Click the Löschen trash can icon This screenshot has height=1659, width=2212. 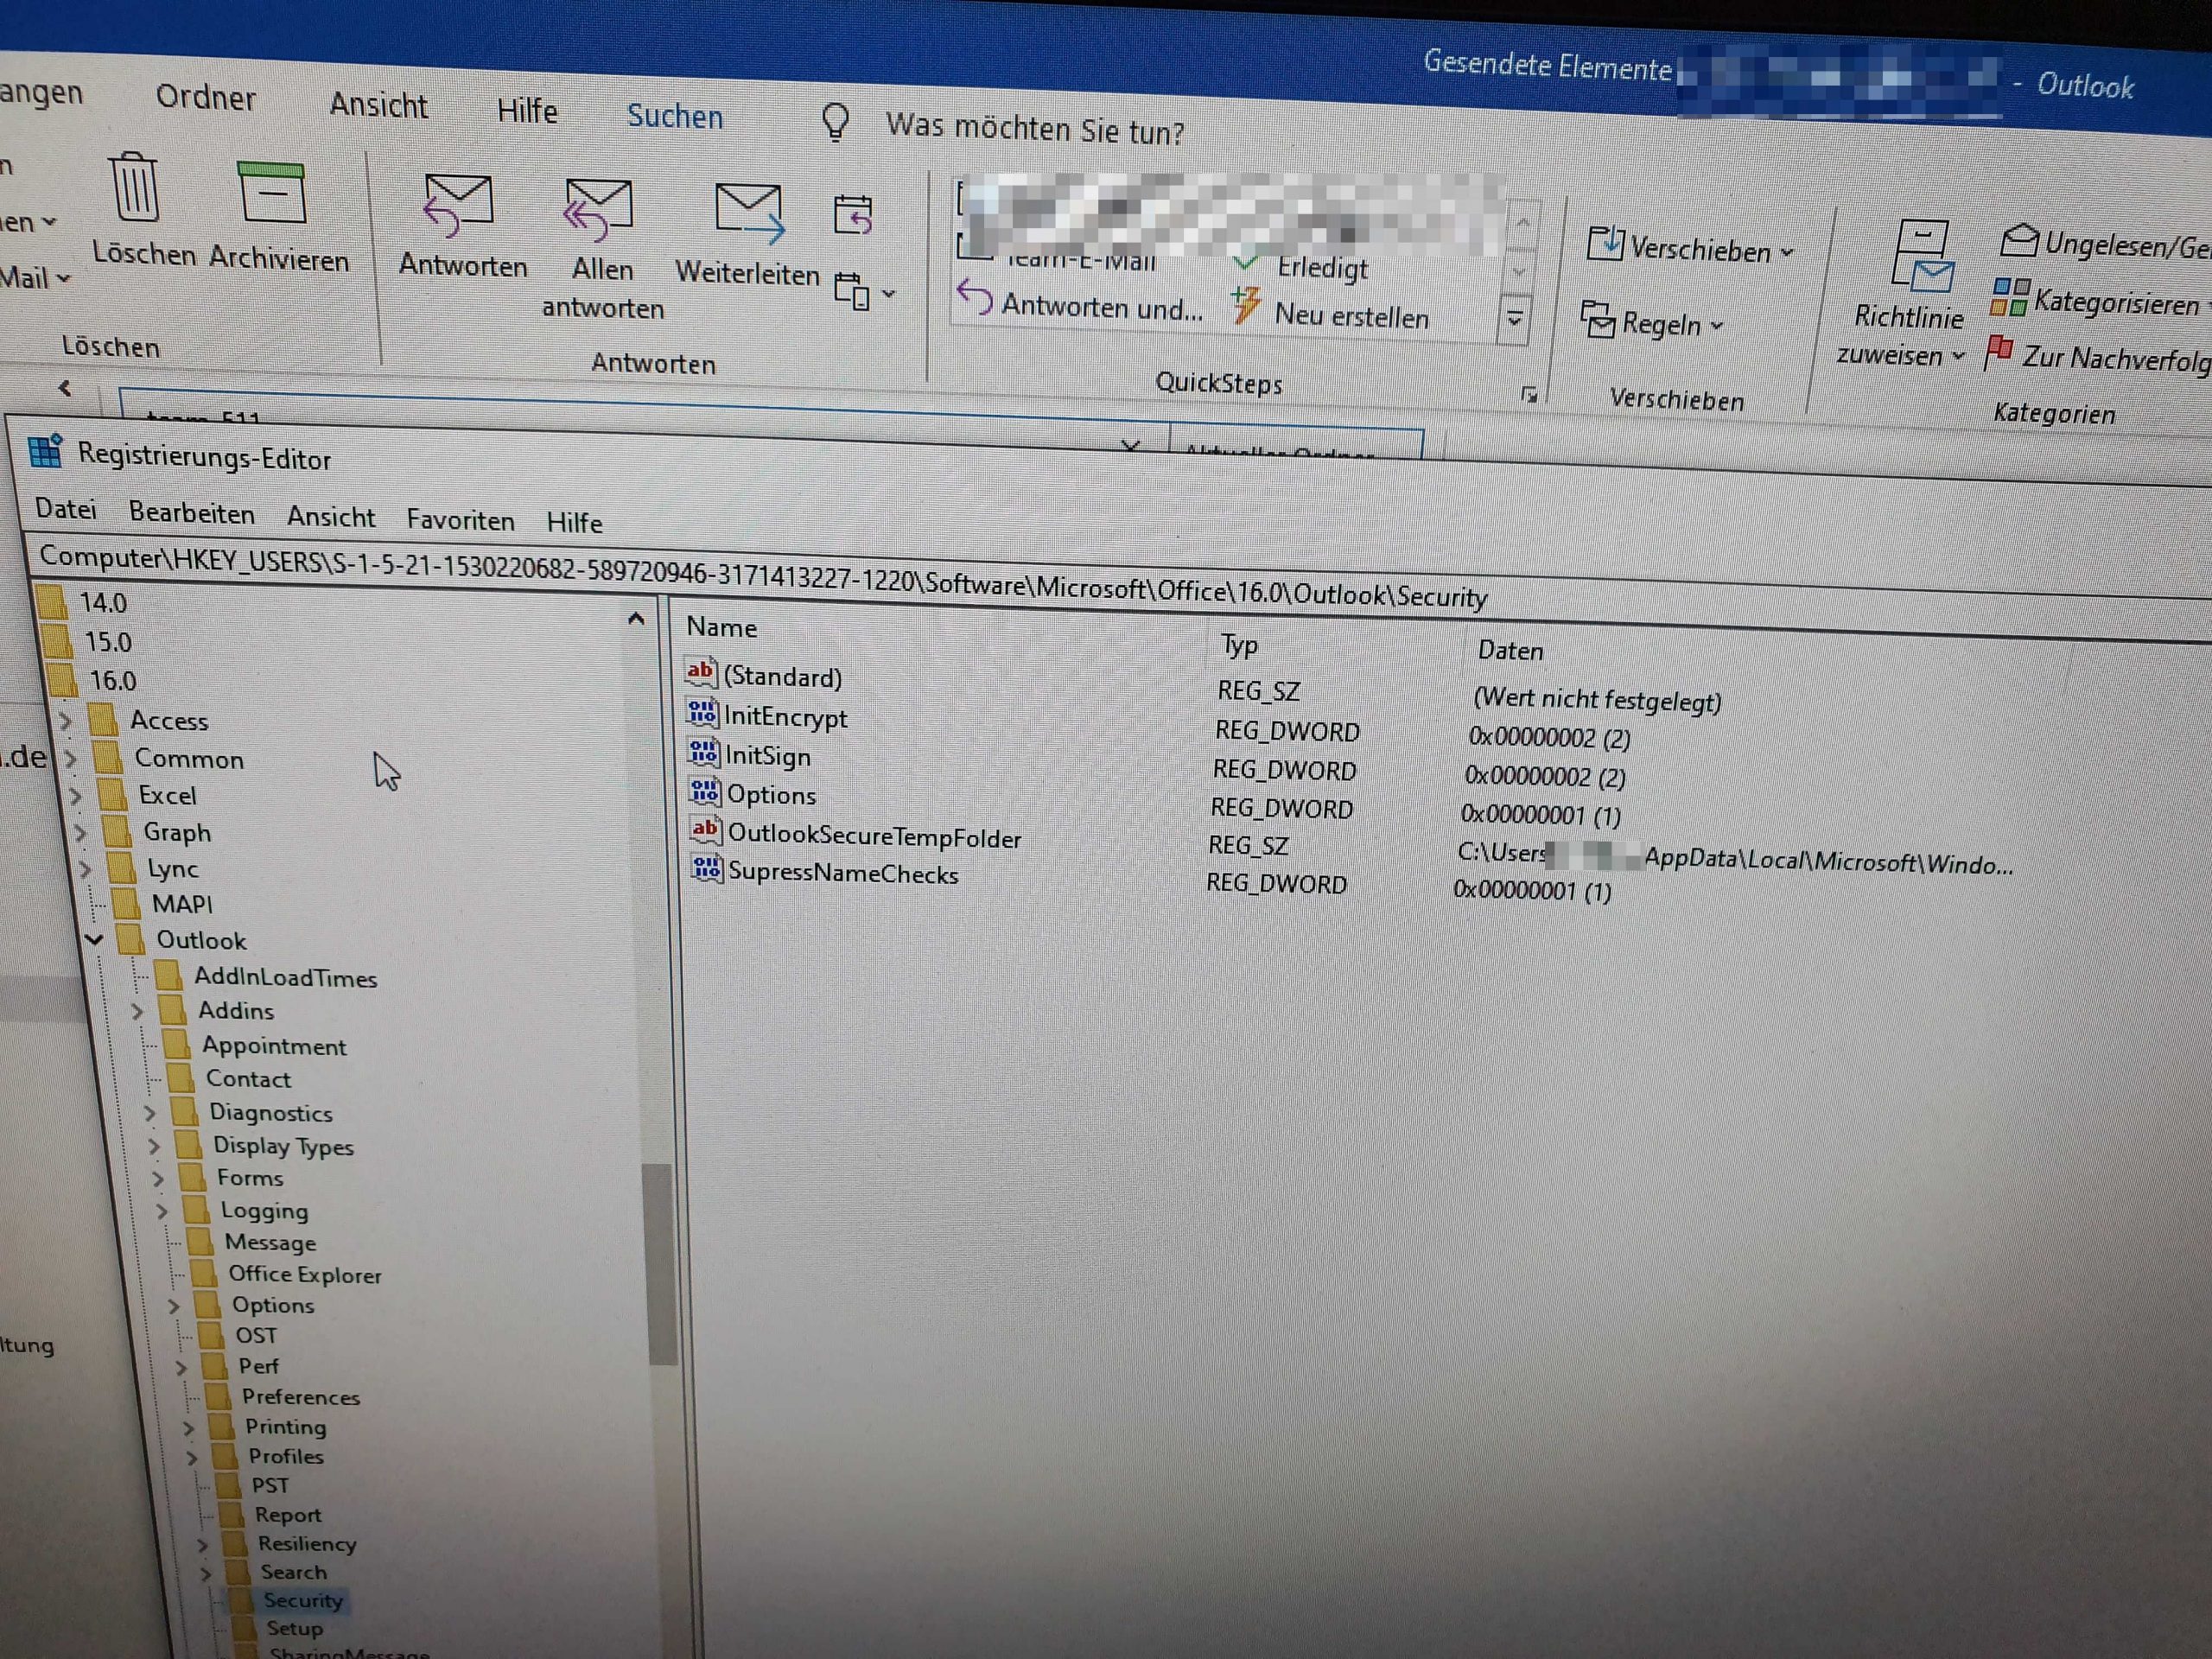point(135,189)
